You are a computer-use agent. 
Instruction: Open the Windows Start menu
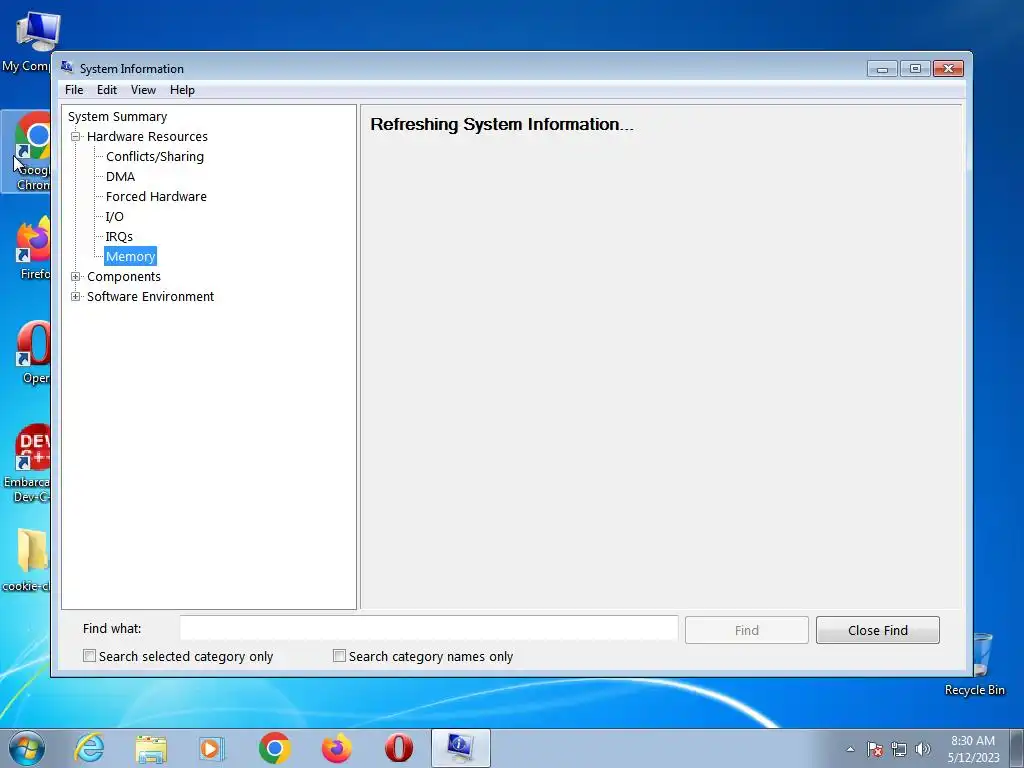tap(27, 748)
